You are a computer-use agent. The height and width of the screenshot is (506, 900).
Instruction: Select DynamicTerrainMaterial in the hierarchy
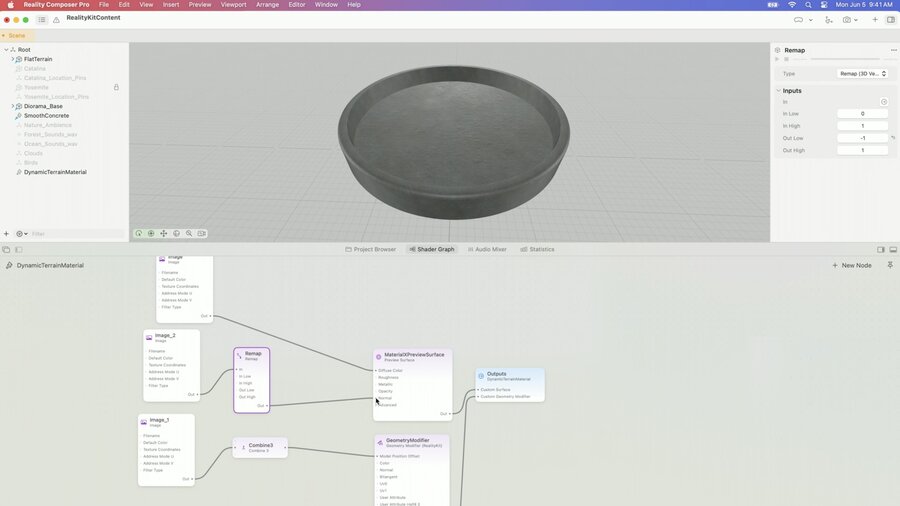55,172
